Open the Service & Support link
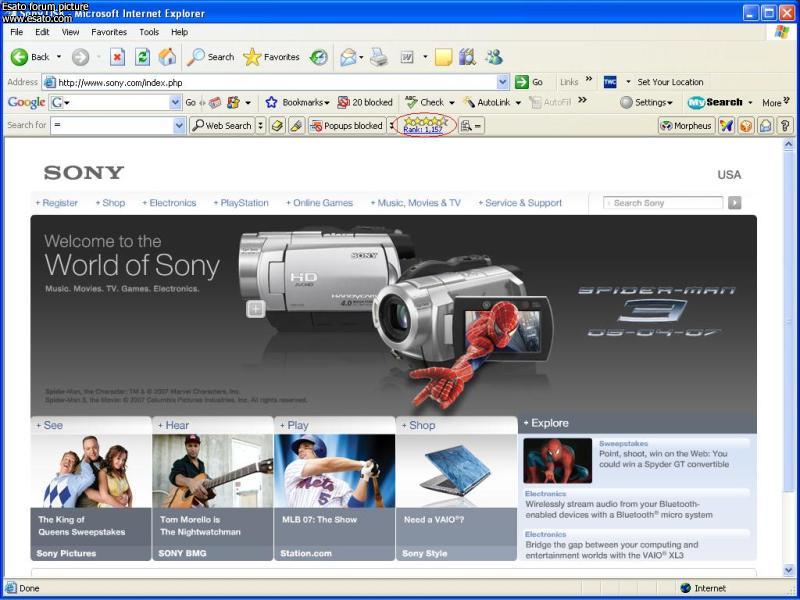This screenshot has width=800, height=600. [x=520, y=203]
